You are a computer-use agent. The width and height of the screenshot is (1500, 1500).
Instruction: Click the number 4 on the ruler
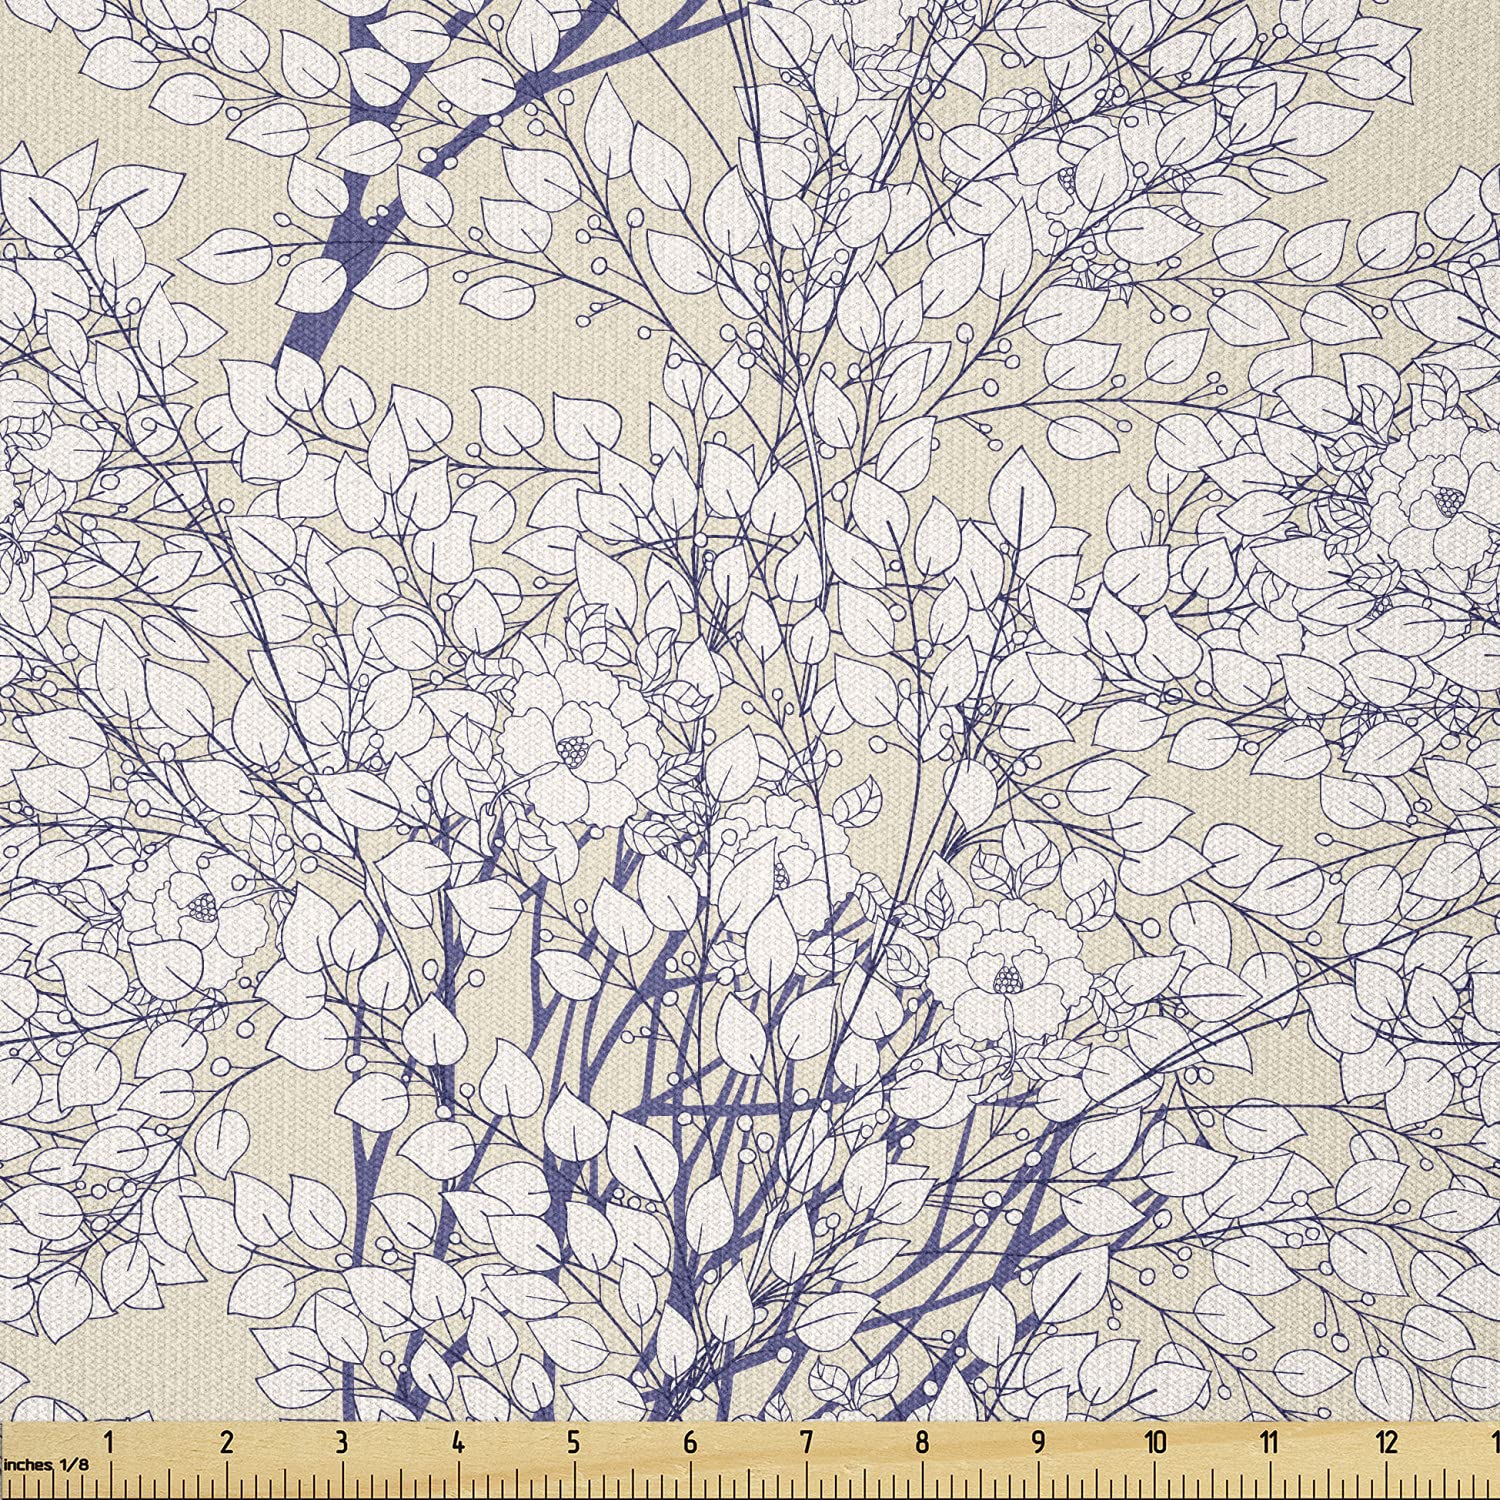(458, 1442)
